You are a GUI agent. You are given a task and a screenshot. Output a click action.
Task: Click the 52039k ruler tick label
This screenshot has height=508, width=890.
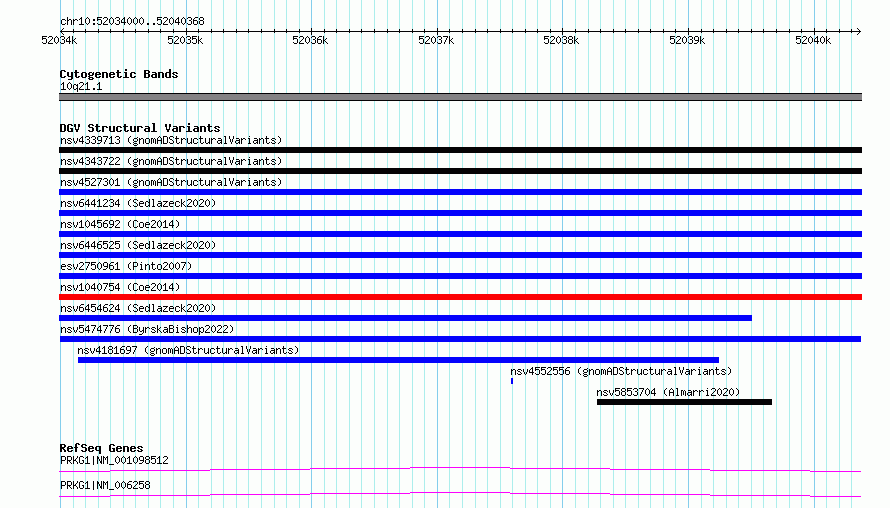(687, 40)
